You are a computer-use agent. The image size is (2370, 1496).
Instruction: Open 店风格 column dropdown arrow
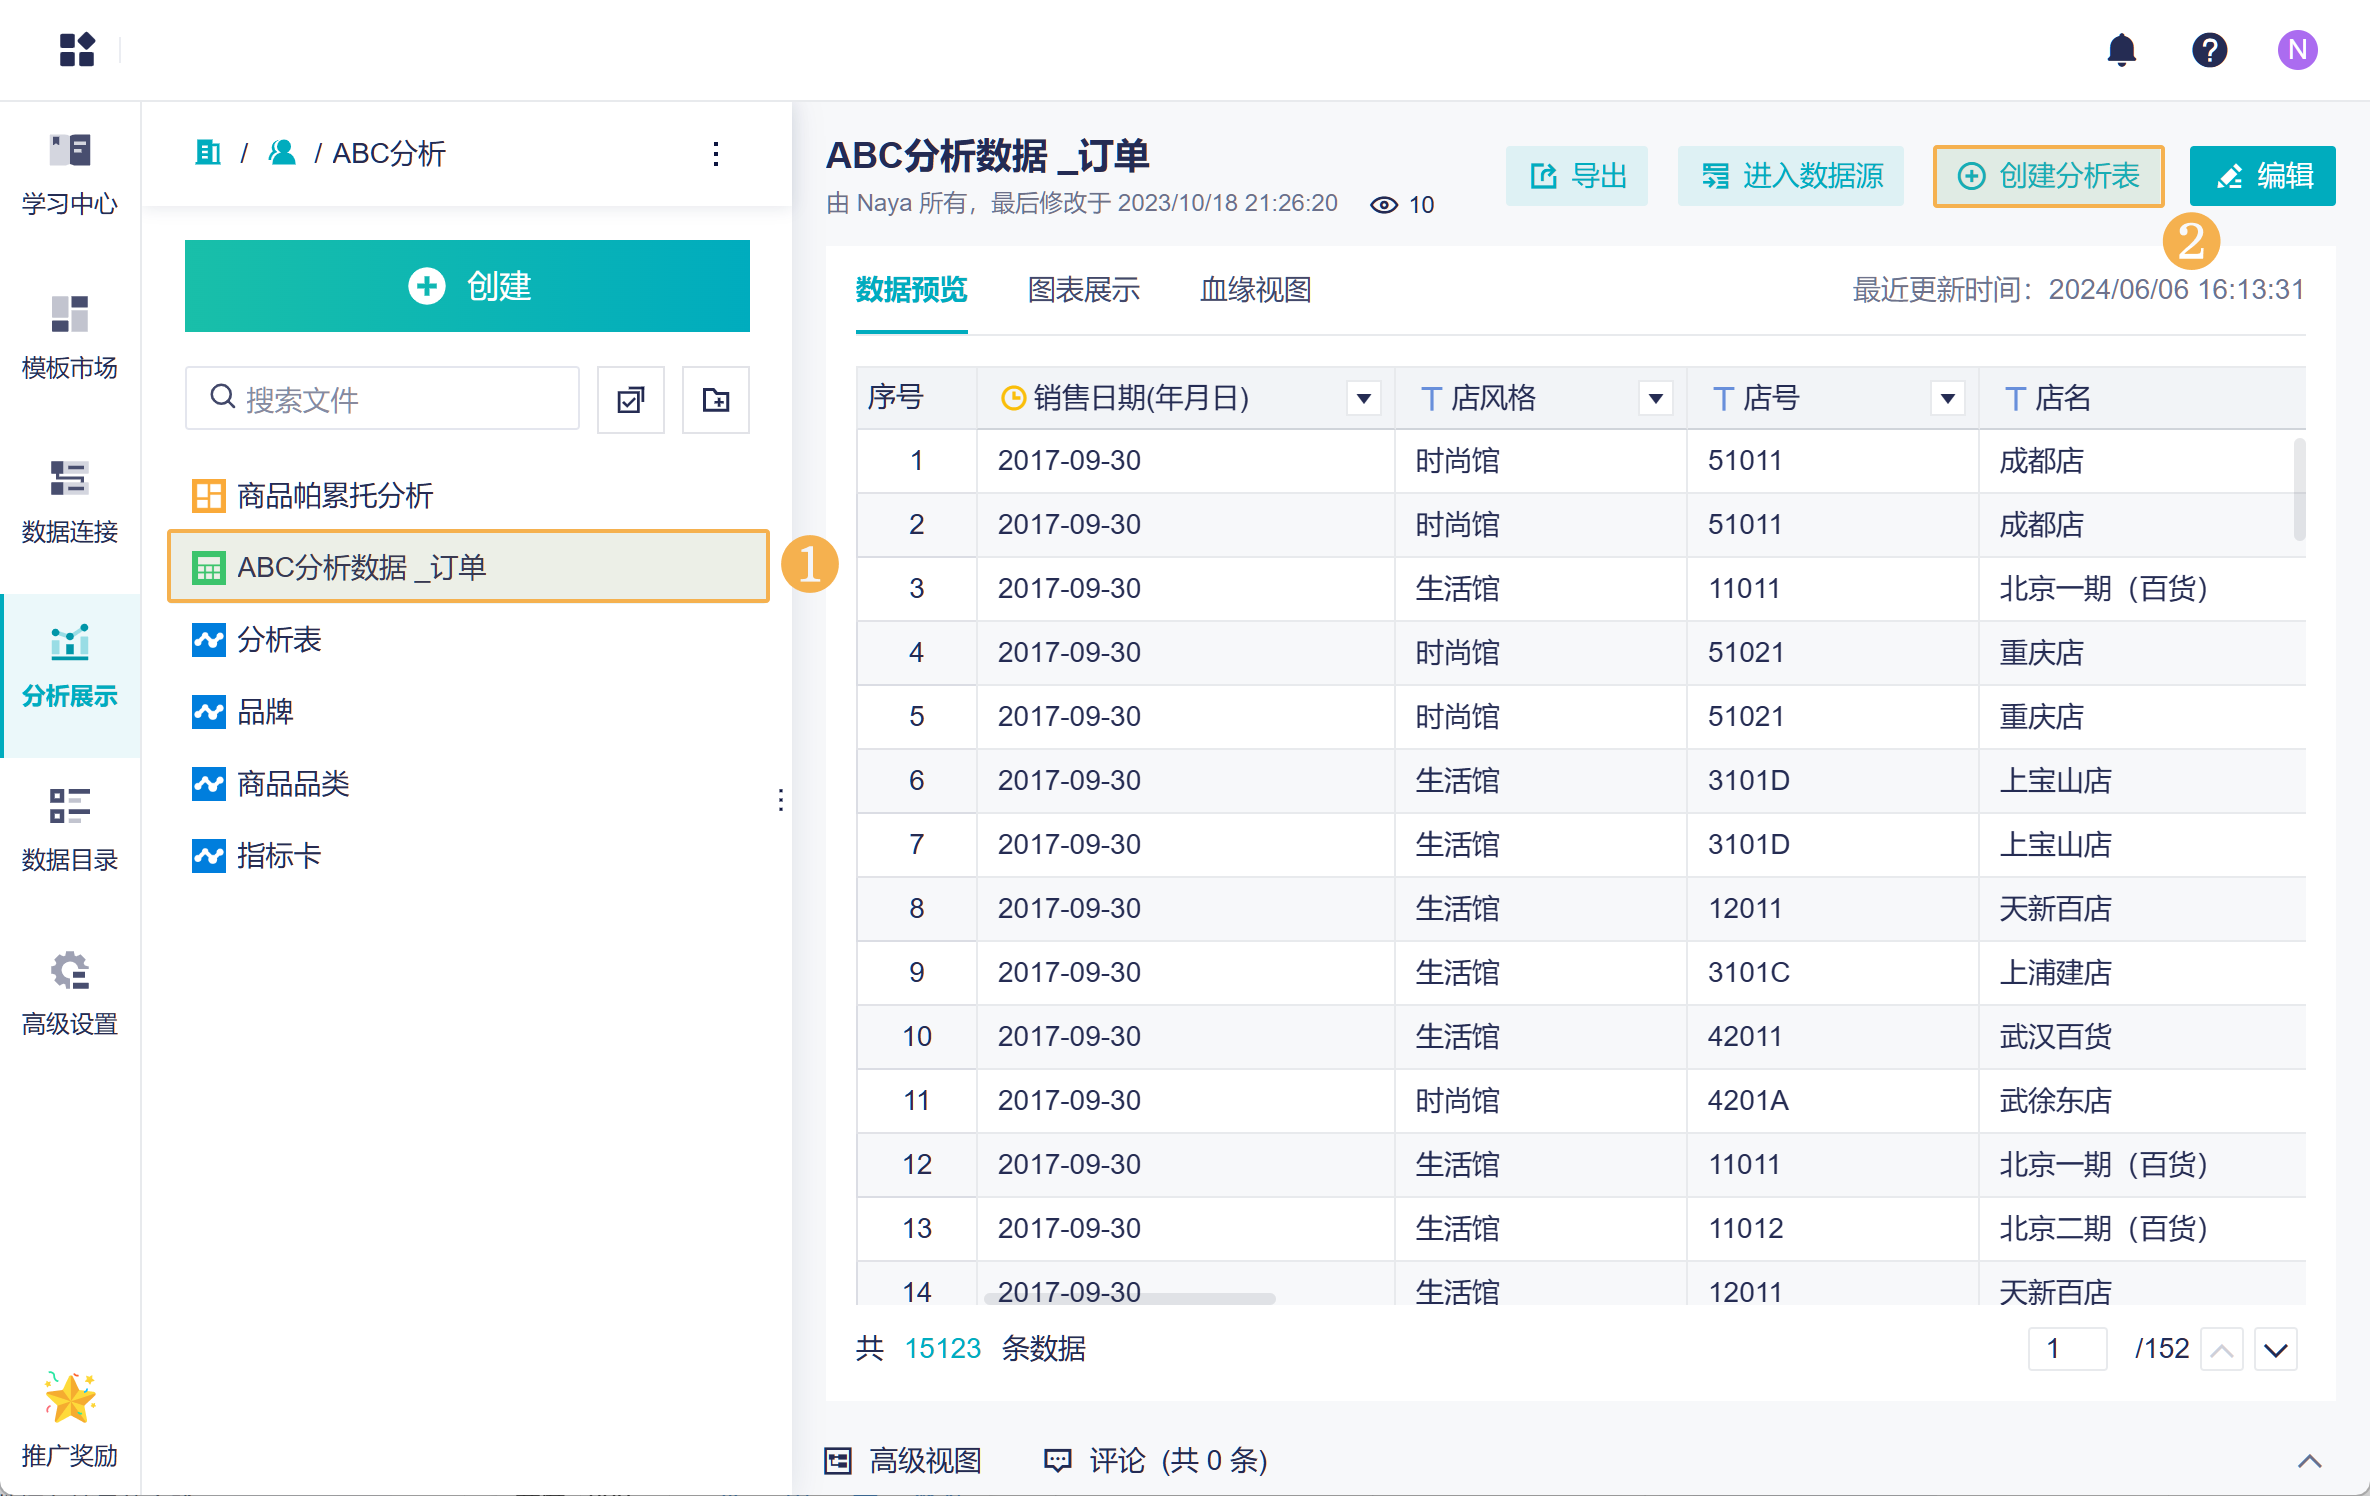coord(1655,399)
